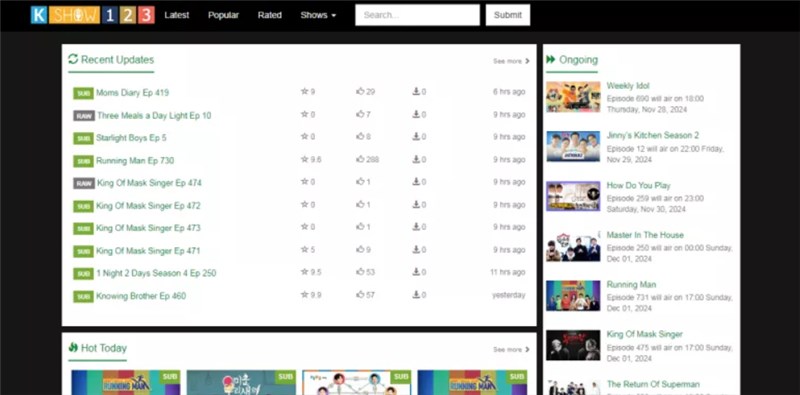Open 1 Night 2 Days Season 4 Ep 250

click(156, 273)
